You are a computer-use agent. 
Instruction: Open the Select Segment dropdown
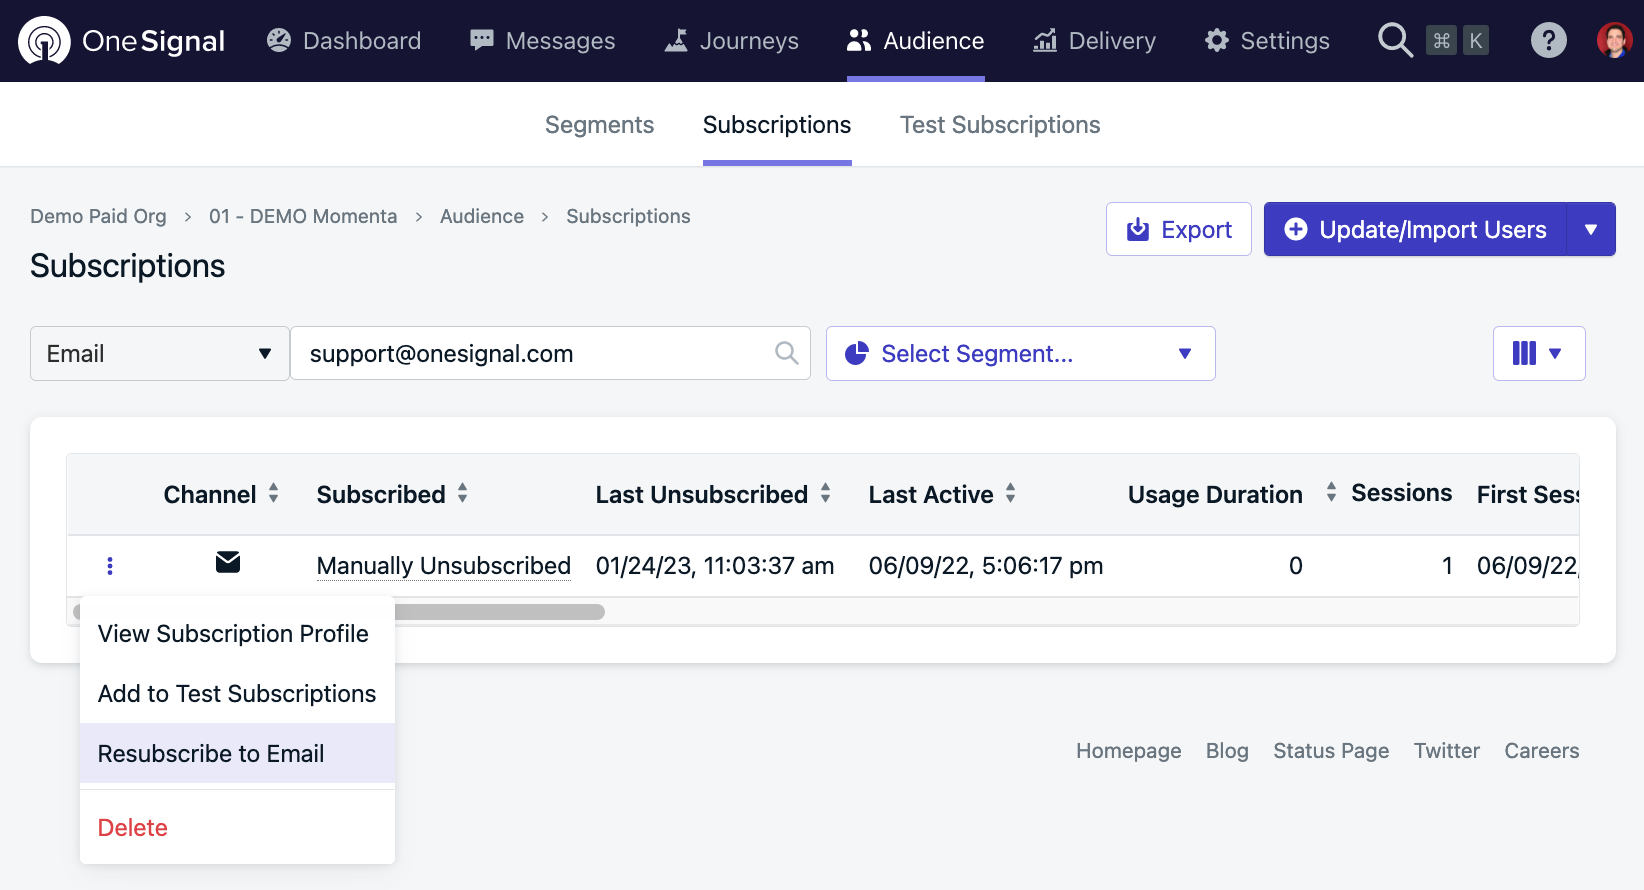point(1021,353)
